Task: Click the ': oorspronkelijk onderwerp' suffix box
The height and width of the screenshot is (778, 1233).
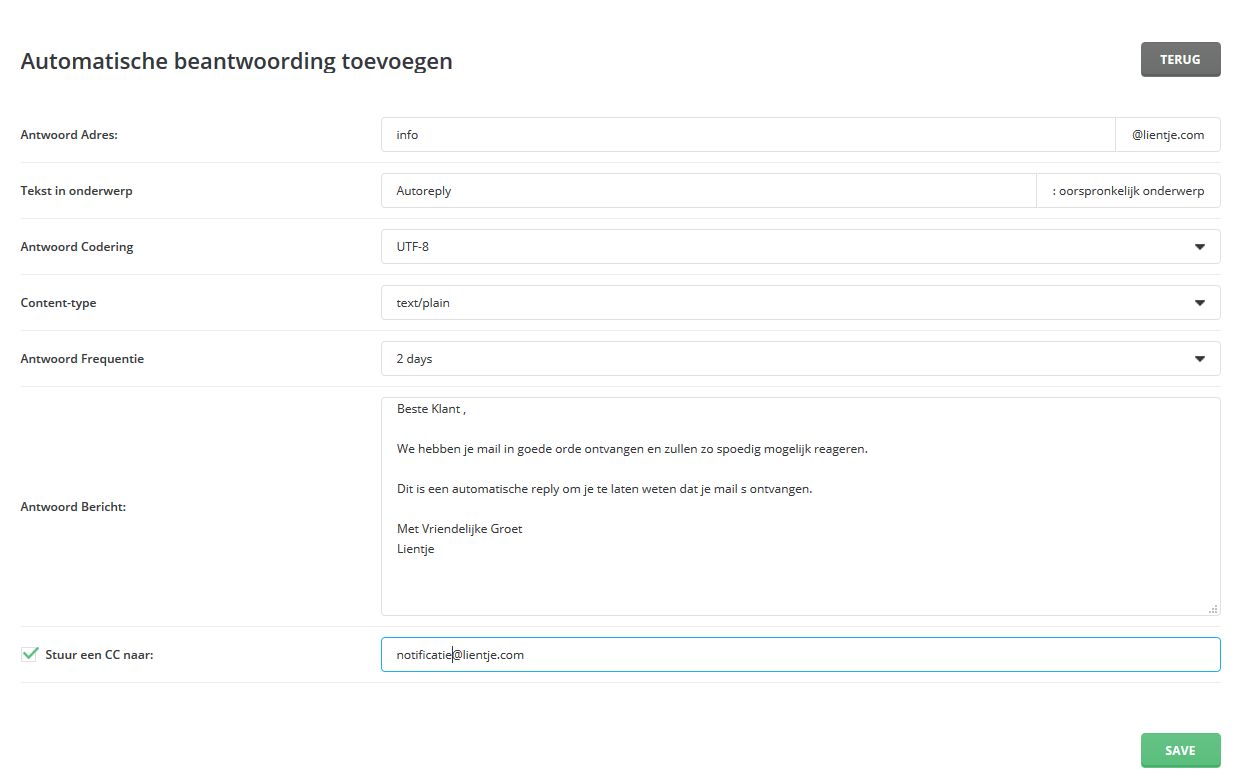Action: pyautogui.click(x=1128, y=191)
